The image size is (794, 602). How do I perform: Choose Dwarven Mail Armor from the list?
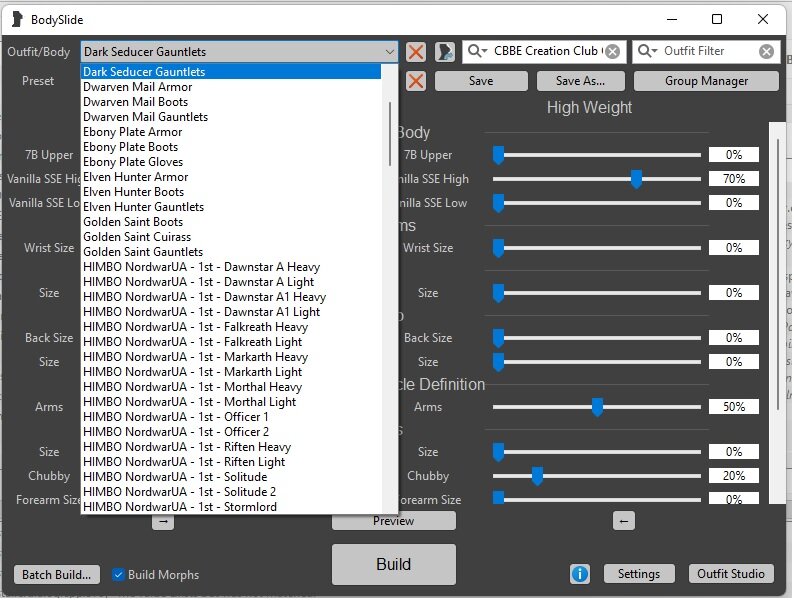click(x=231, y=87)
